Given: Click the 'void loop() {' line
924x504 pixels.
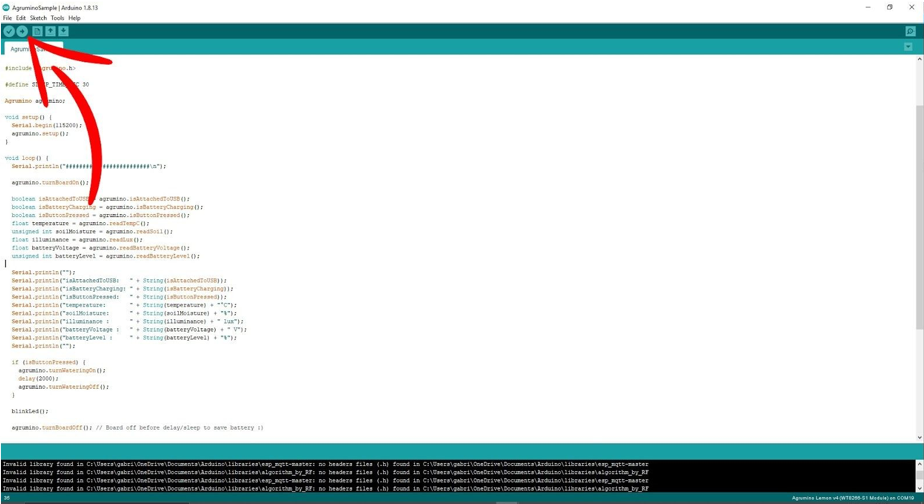Looking at the screenshot, I should pyautogui.click(x=27, y=158).
